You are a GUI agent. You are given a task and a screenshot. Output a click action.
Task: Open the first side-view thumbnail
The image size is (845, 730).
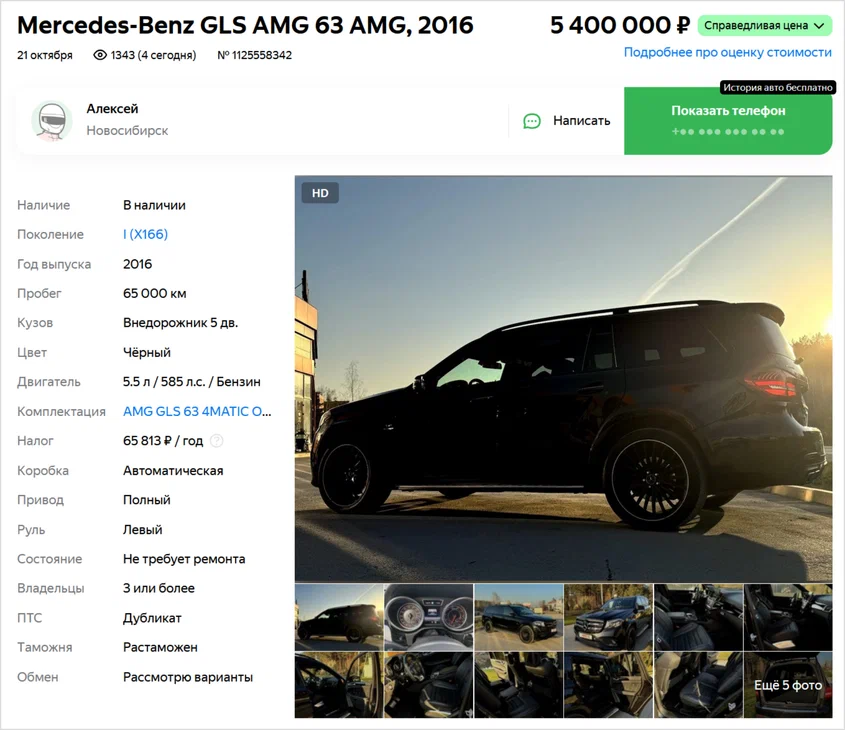(339, 617)
